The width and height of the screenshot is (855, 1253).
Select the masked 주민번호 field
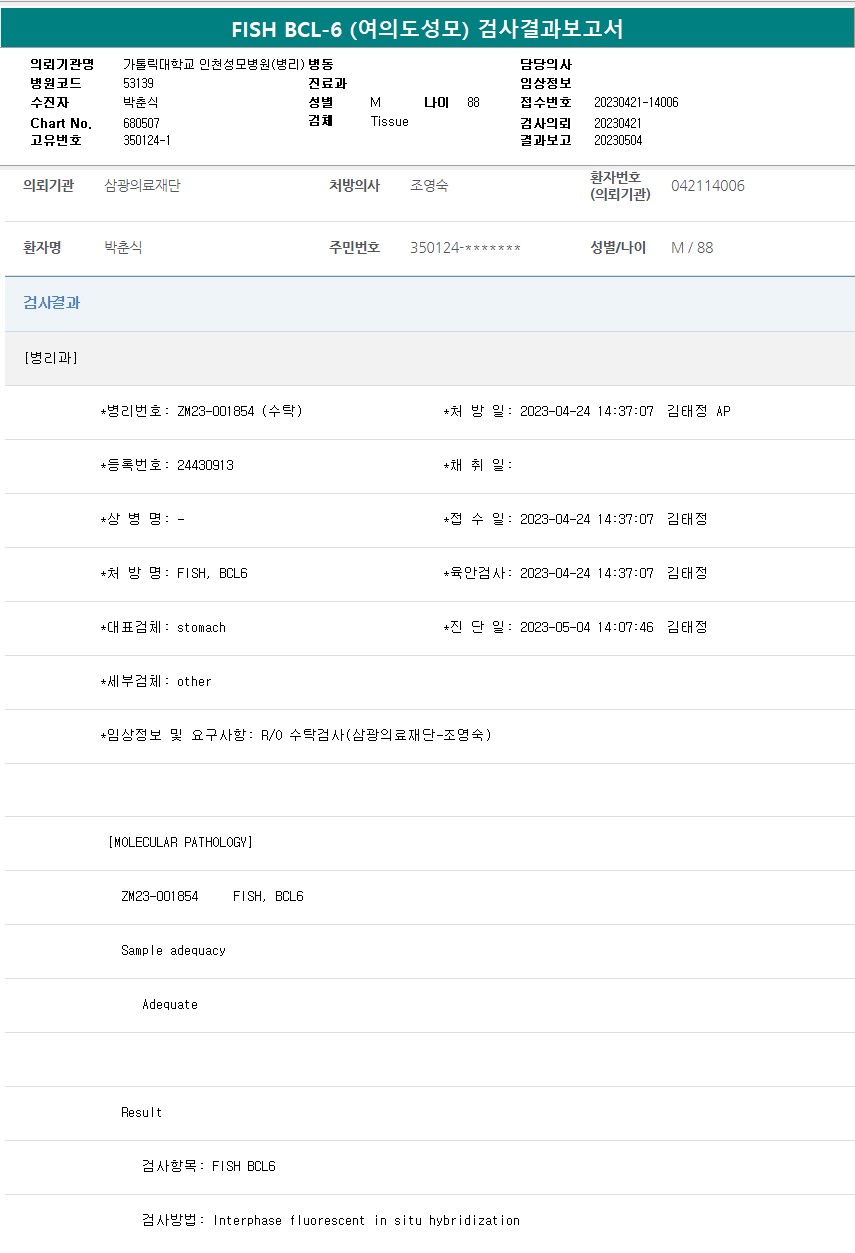click(x=465, y=248)
